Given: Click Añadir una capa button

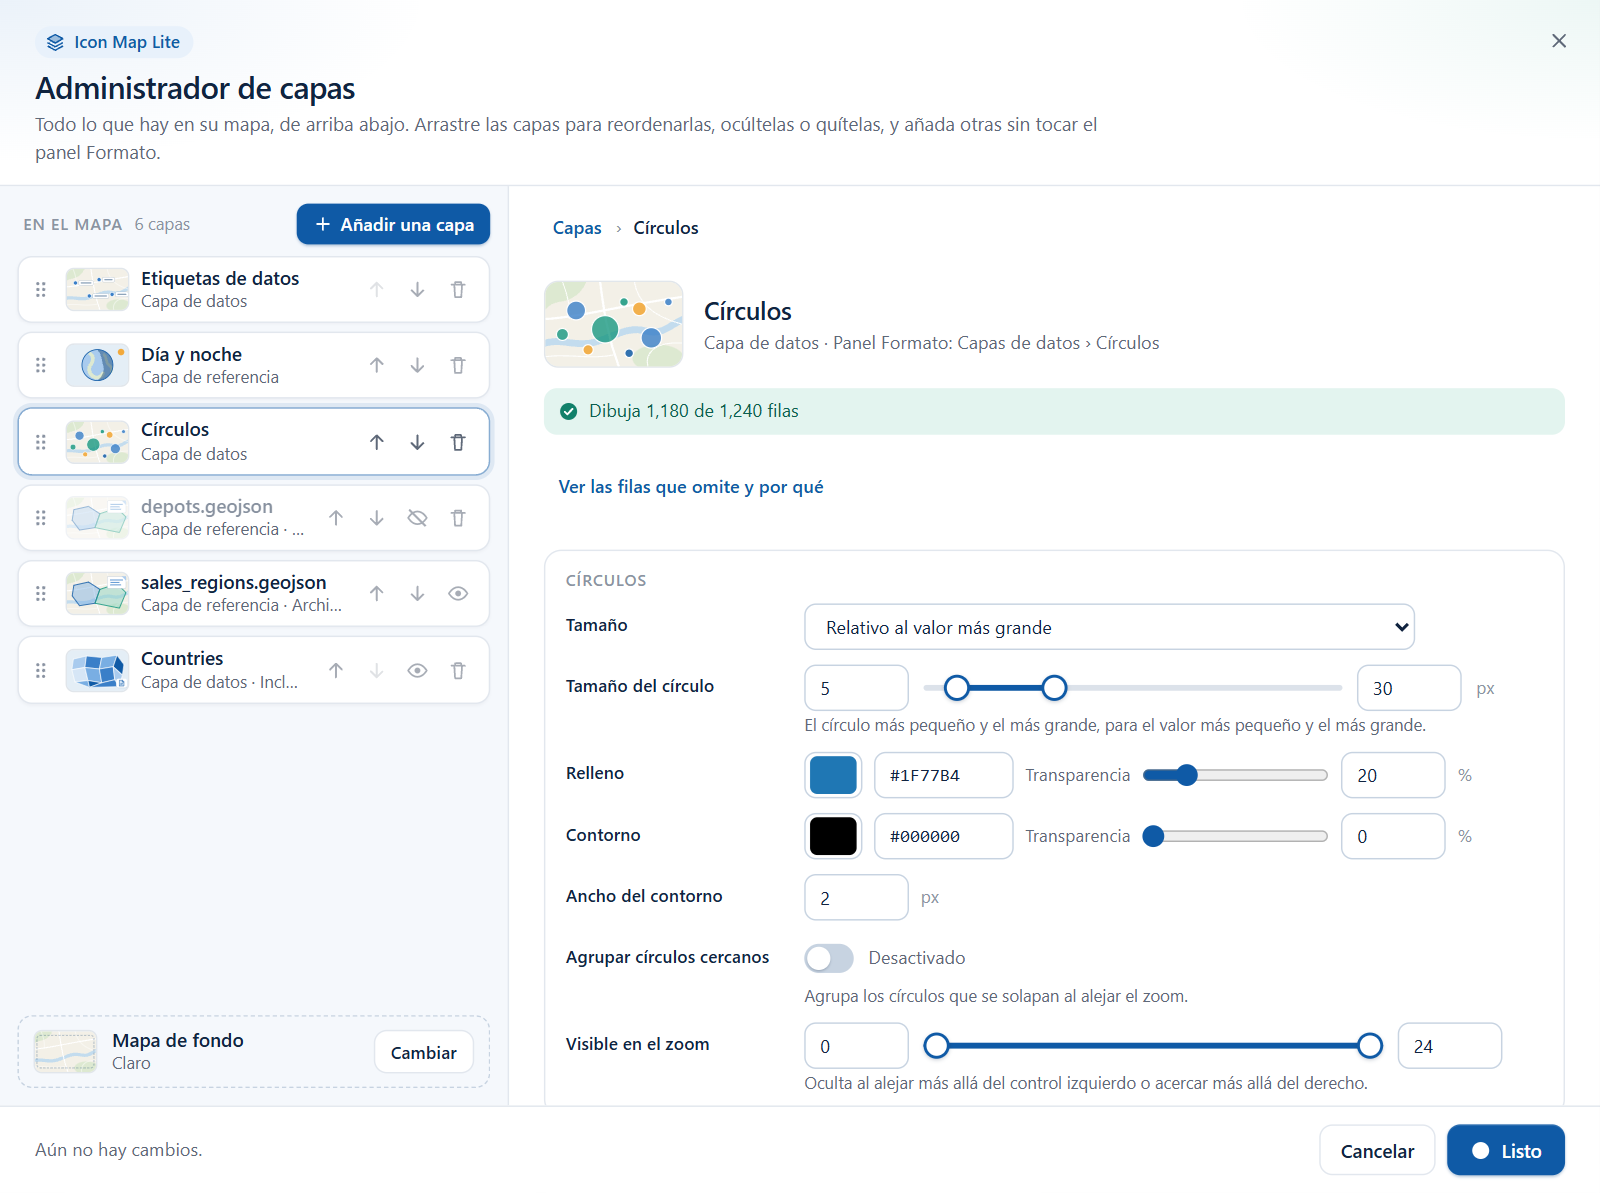Looking at the screenshot, I should click(x=393, y=224).
